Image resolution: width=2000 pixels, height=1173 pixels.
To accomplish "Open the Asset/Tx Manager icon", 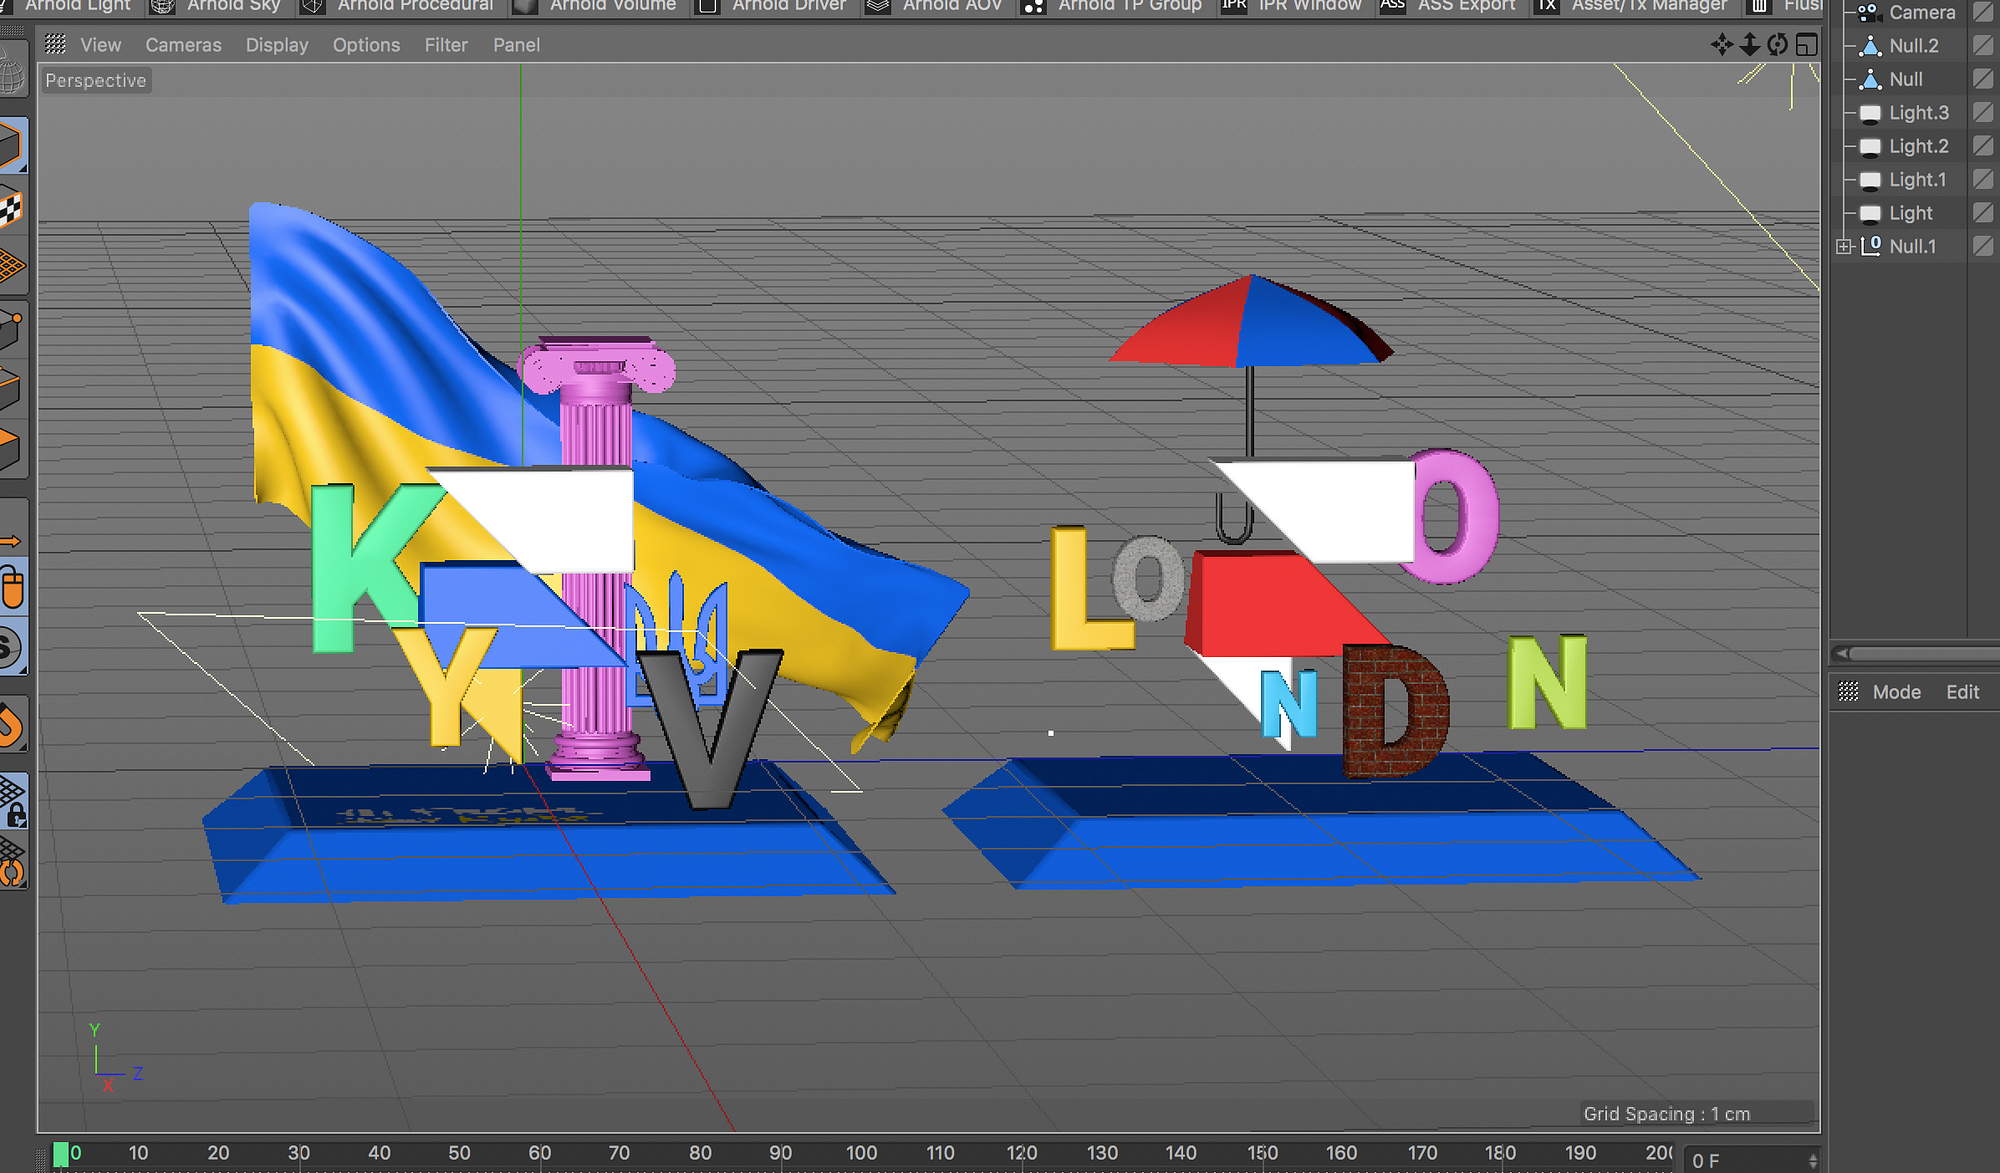I will [1546, 5].
